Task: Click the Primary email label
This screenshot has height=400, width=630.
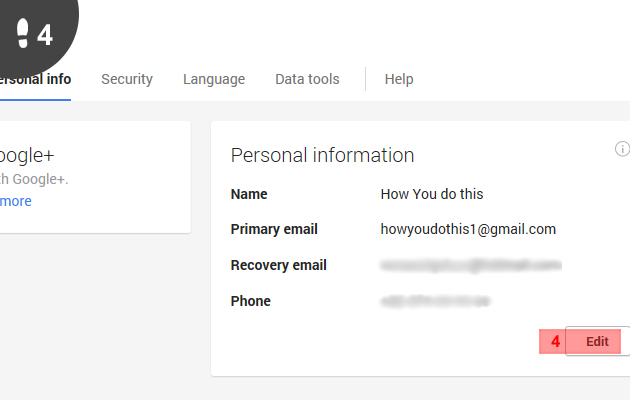Action: pos(274,229)
